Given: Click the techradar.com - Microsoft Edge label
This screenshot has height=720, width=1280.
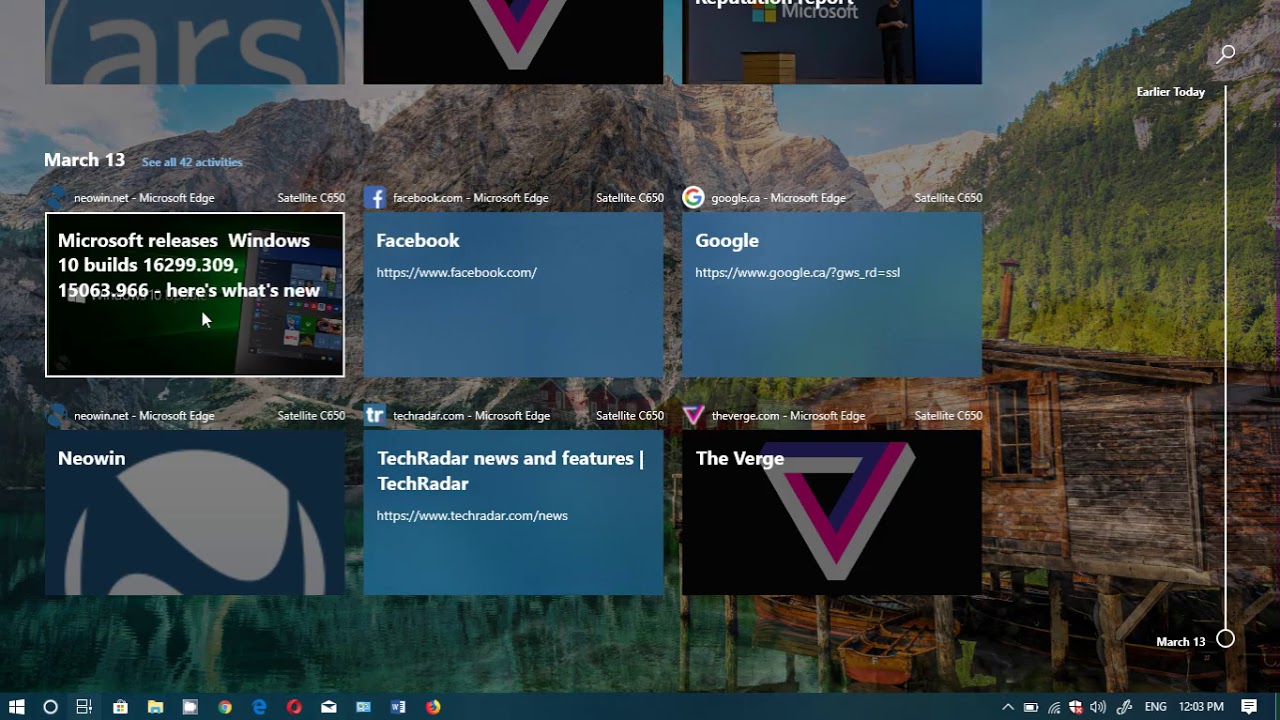Looking at the screenshot, I should pos(472,416).
